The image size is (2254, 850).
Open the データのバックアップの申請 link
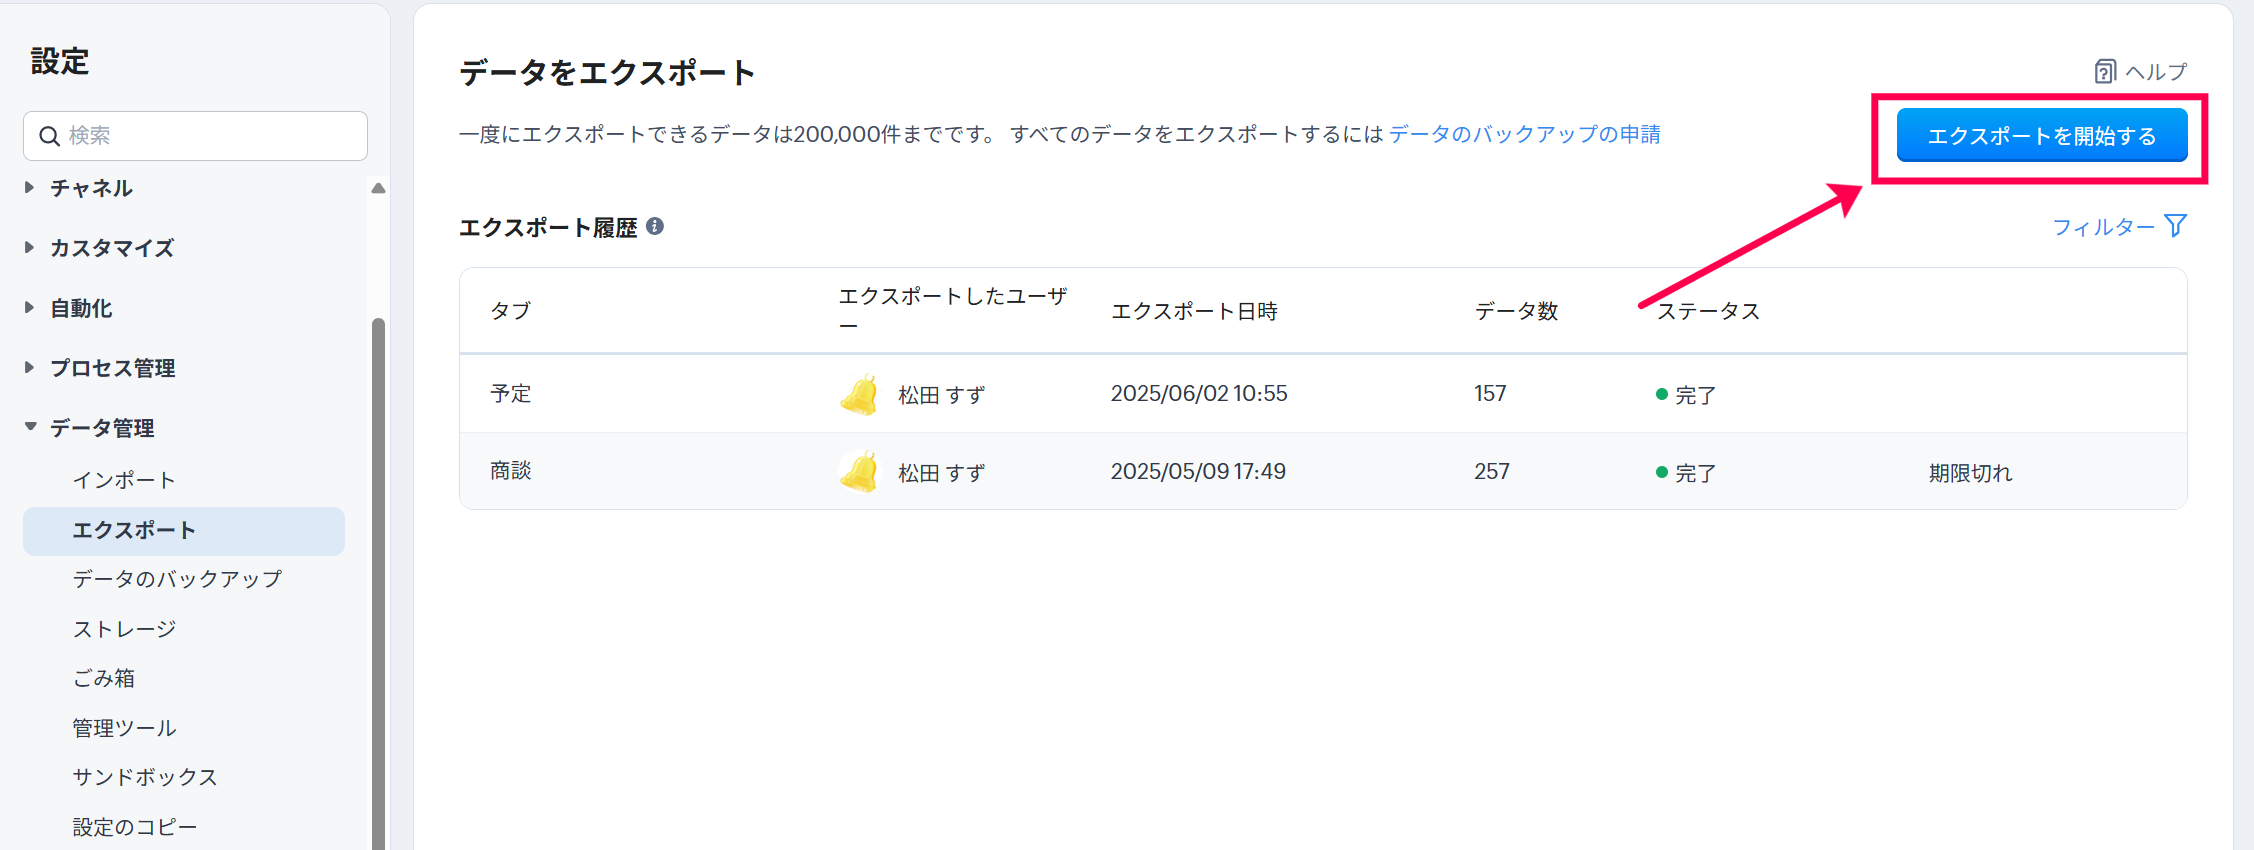click(x=1524, y=134)
